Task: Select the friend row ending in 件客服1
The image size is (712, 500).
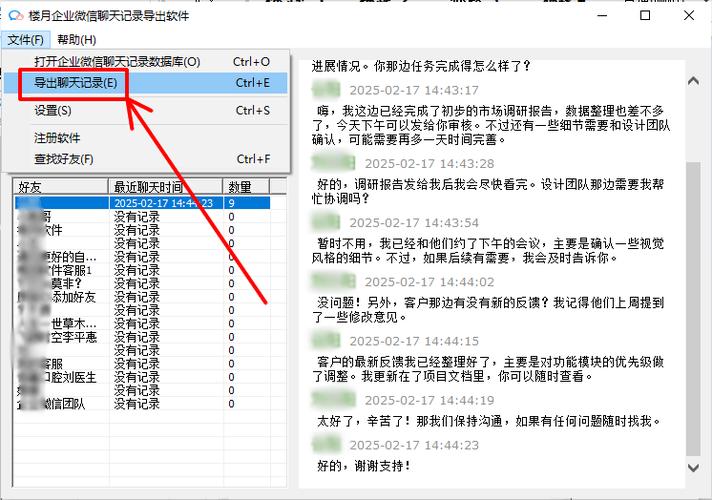Action: (x=143, y=270)
